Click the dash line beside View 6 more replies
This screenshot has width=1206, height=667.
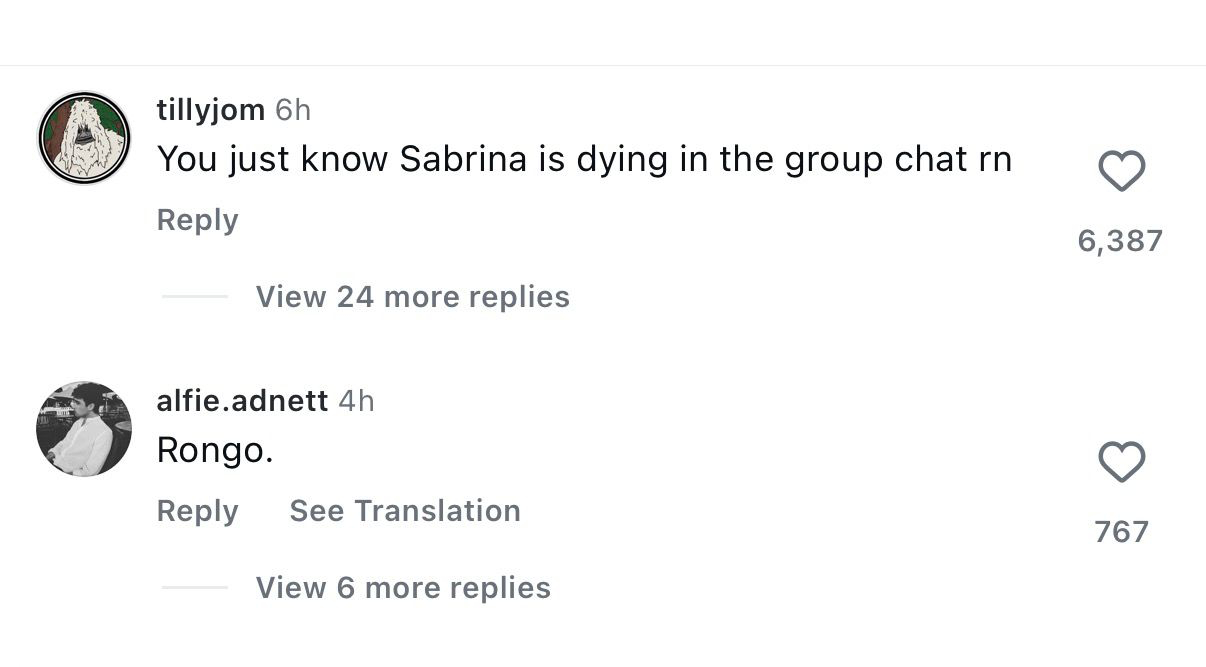click(x=194, y=588)
